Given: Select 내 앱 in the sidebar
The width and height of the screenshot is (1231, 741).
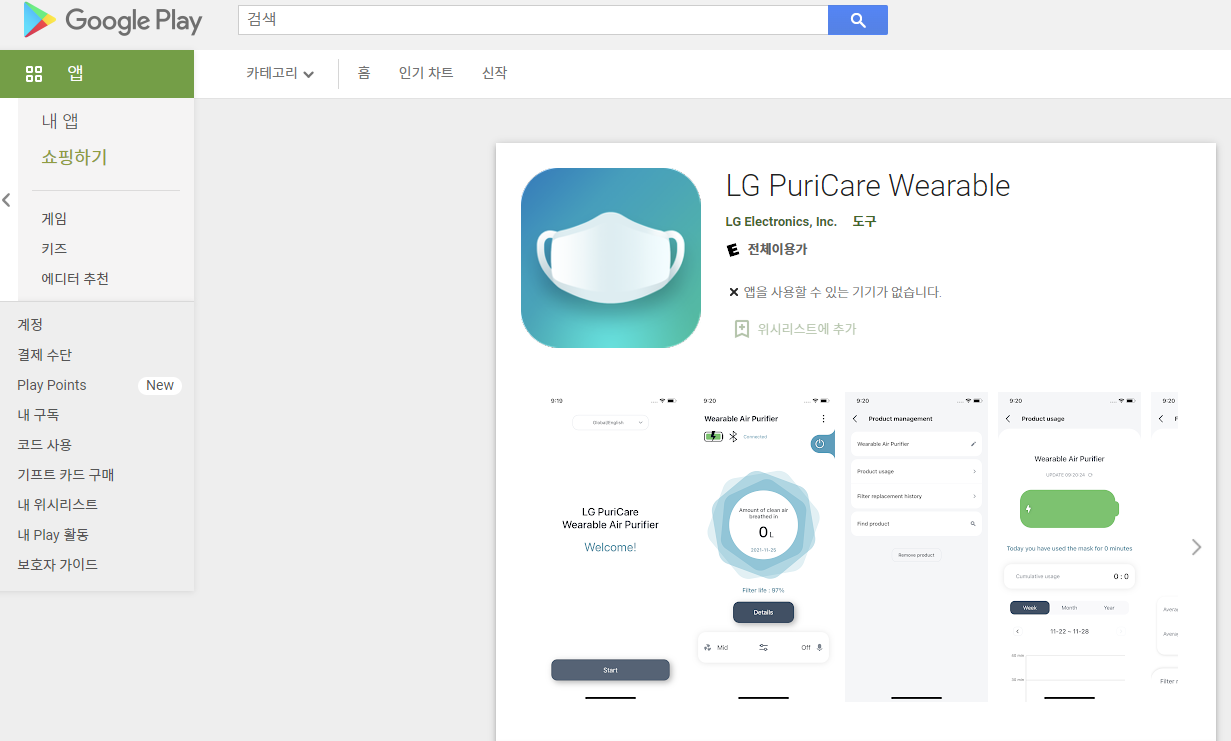Looking at the screenshot, I should tap(60, 121).
